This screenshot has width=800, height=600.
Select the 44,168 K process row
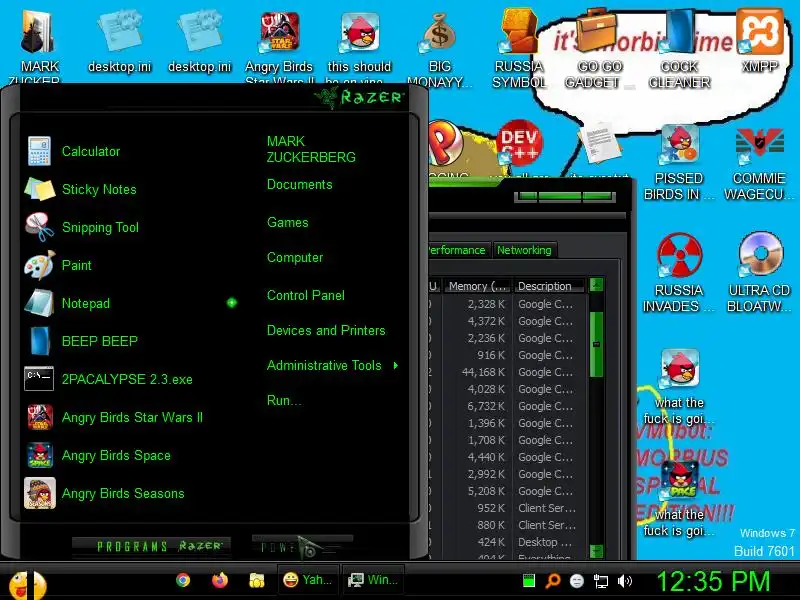[x=507, y=372]
